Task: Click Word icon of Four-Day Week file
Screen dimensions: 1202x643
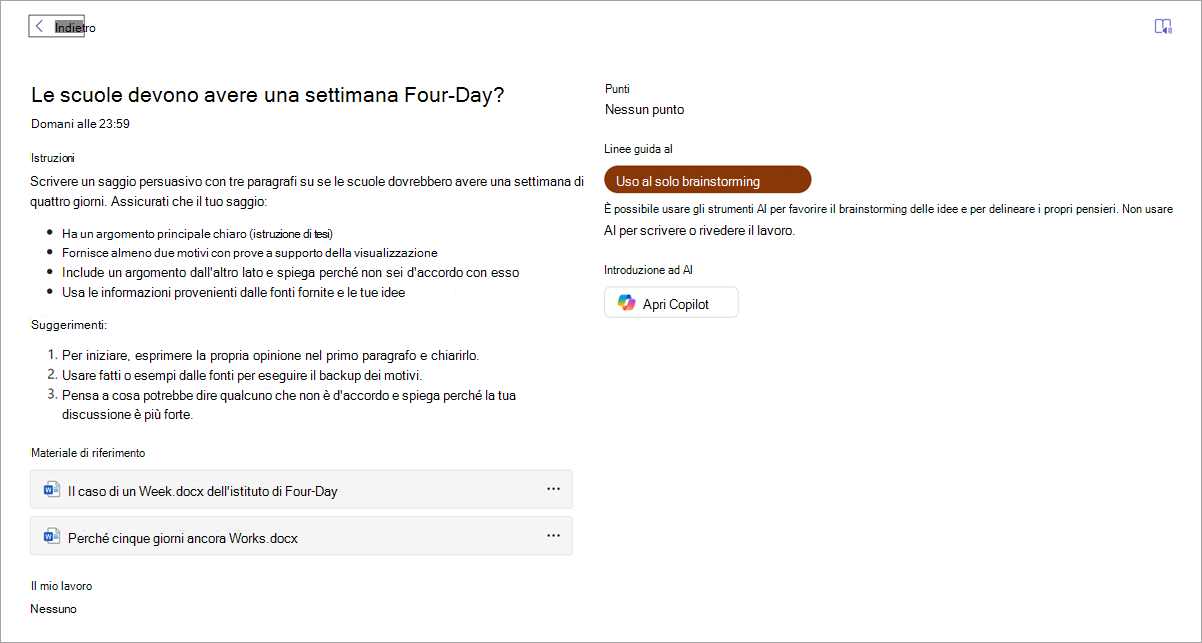Action: [52, 490]
